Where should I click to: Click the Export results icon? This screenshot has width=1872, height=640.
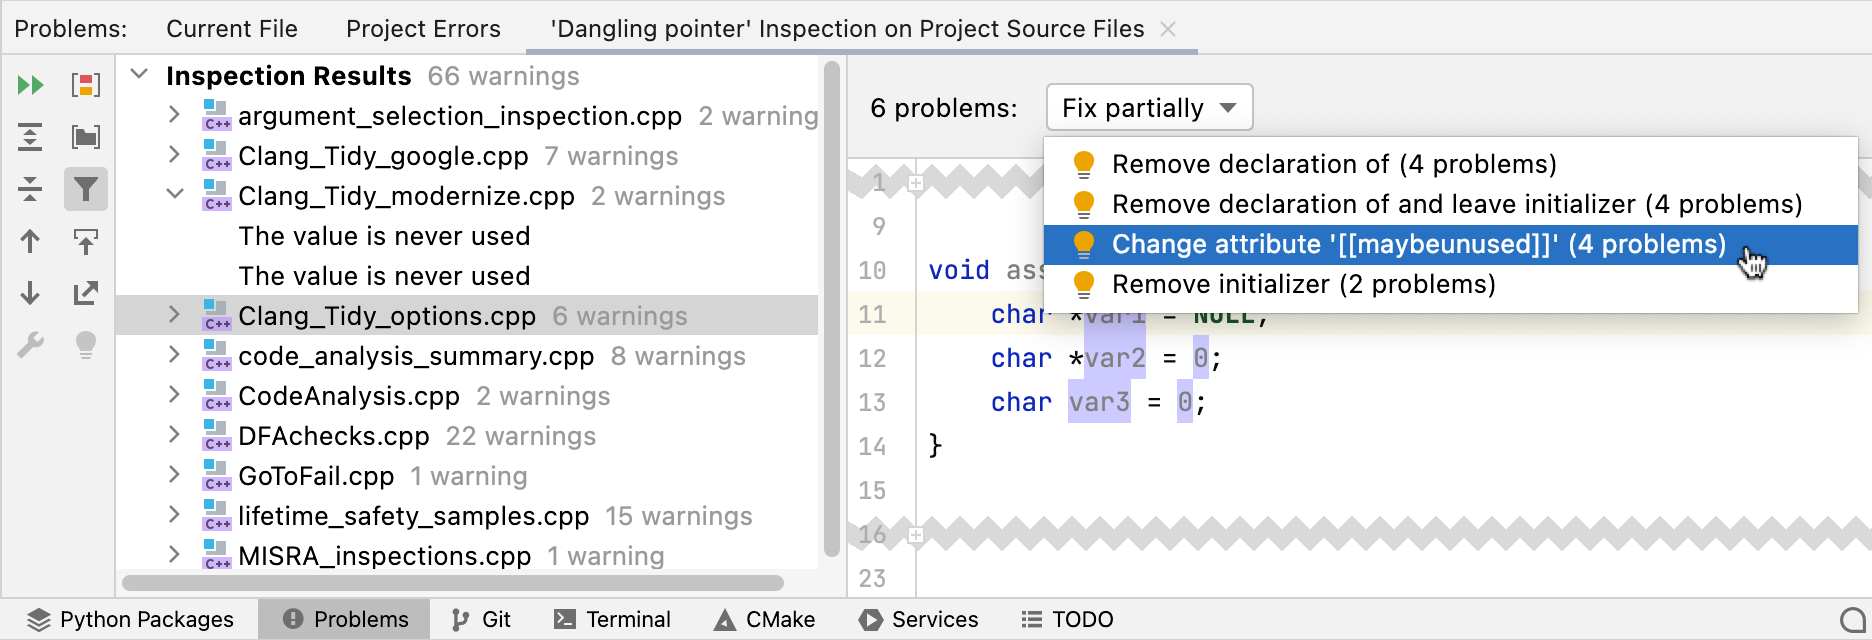[86, 293]
